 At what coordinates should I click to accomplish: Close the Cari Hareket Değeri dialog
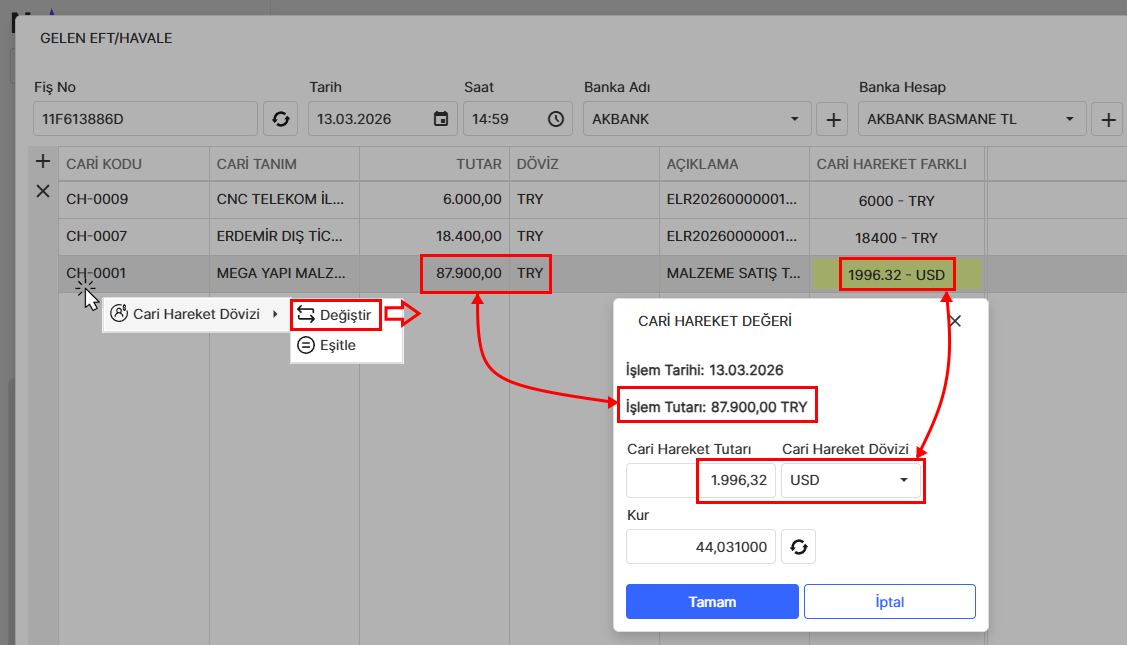click(x=954, y=321)
